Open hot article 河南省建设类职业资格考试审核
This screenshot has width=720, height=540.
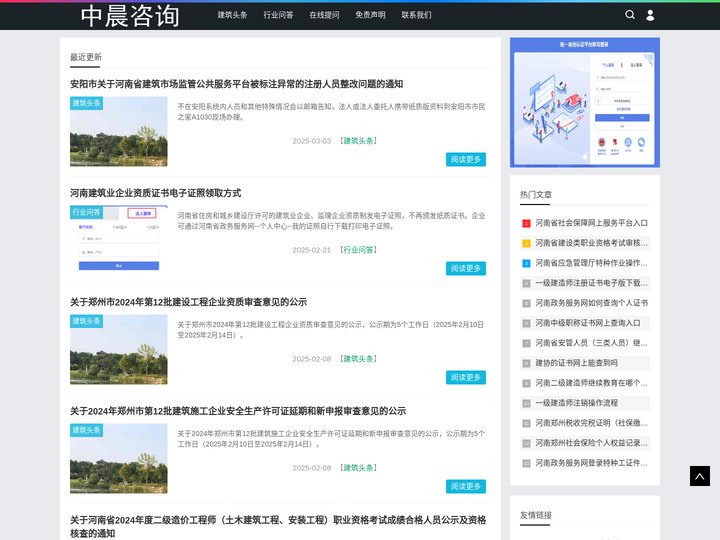591,243
